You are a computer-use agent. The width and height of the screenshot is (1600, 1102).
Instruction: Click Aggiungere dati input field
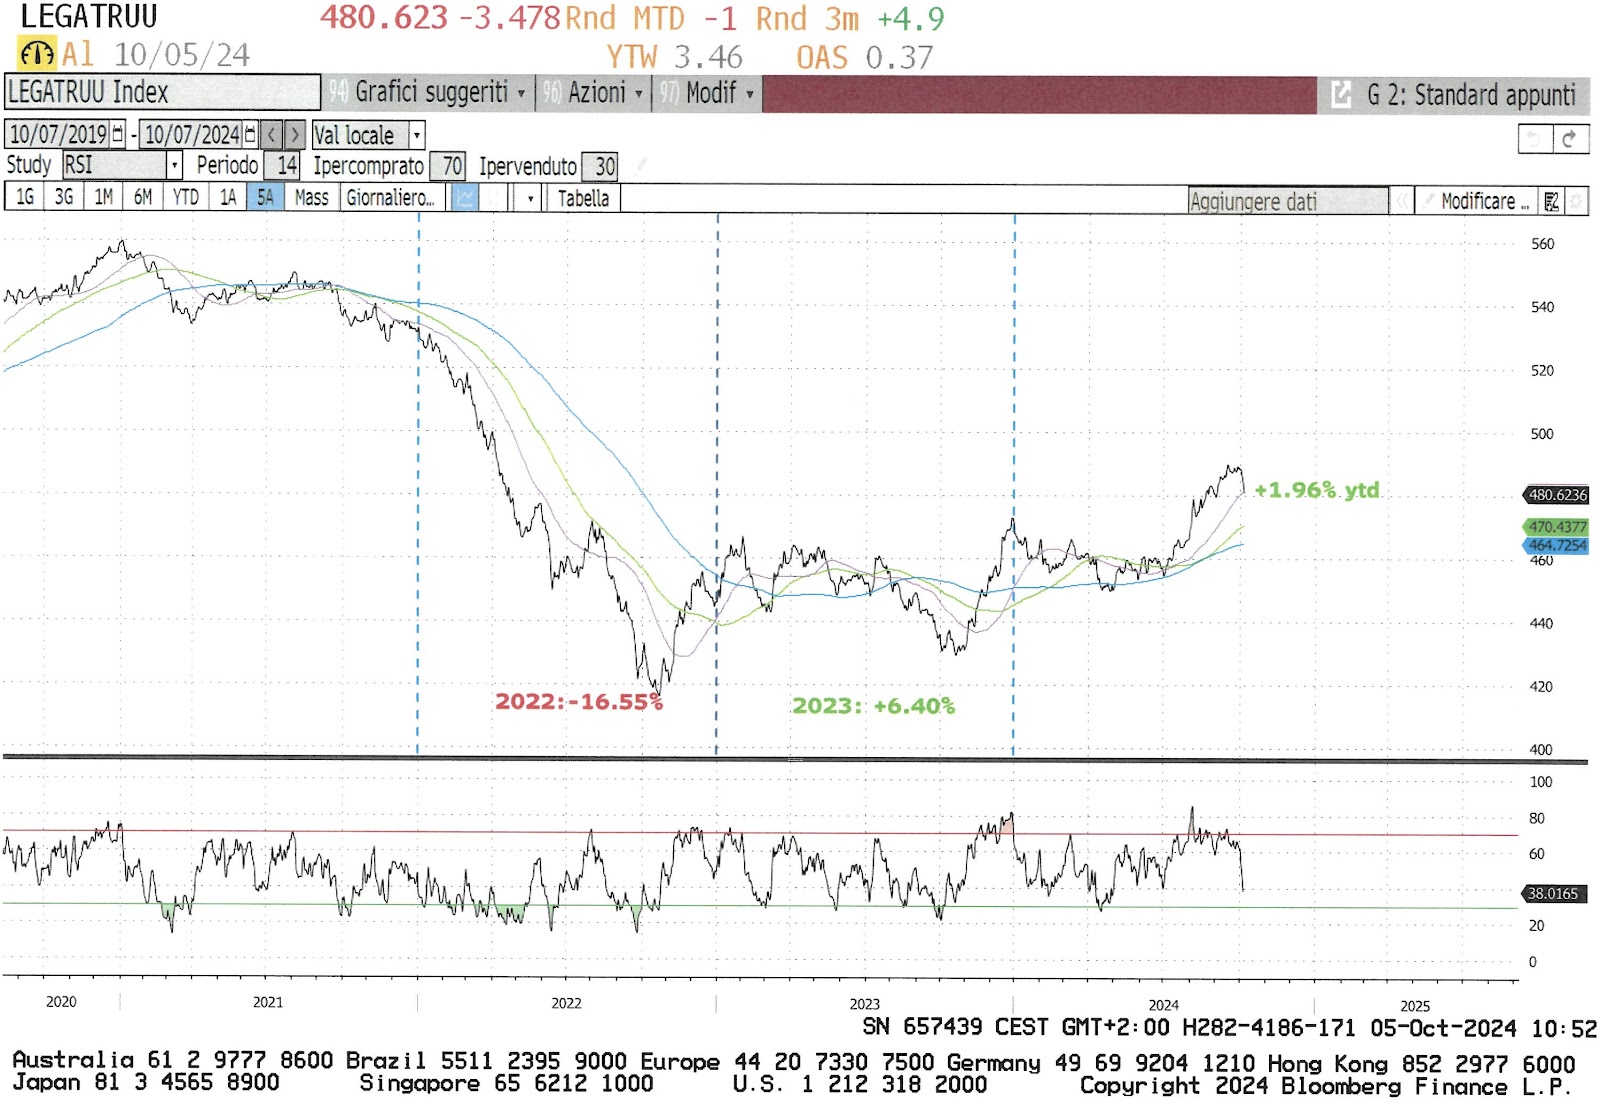pyautogui.click(x=1288, y=201)
